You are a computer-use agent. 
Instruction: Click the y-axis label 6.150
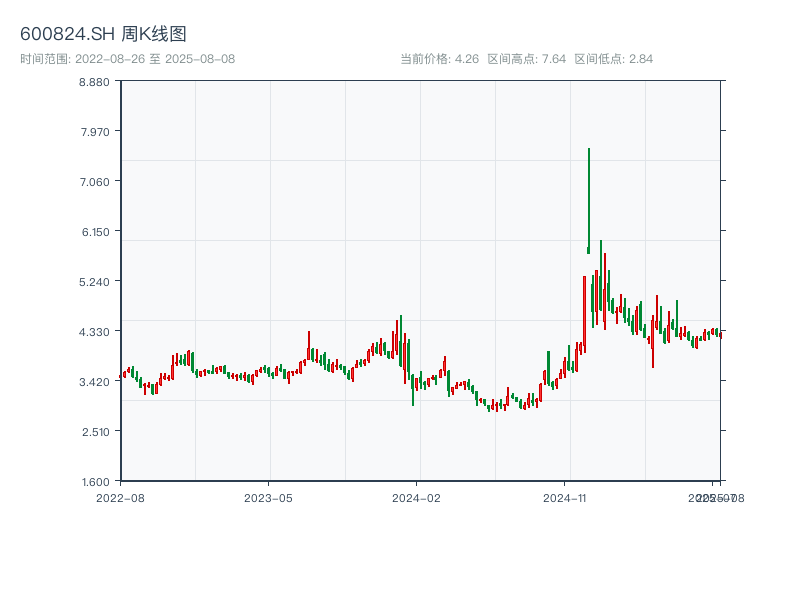pyautogui.click(x=96, y=232)
